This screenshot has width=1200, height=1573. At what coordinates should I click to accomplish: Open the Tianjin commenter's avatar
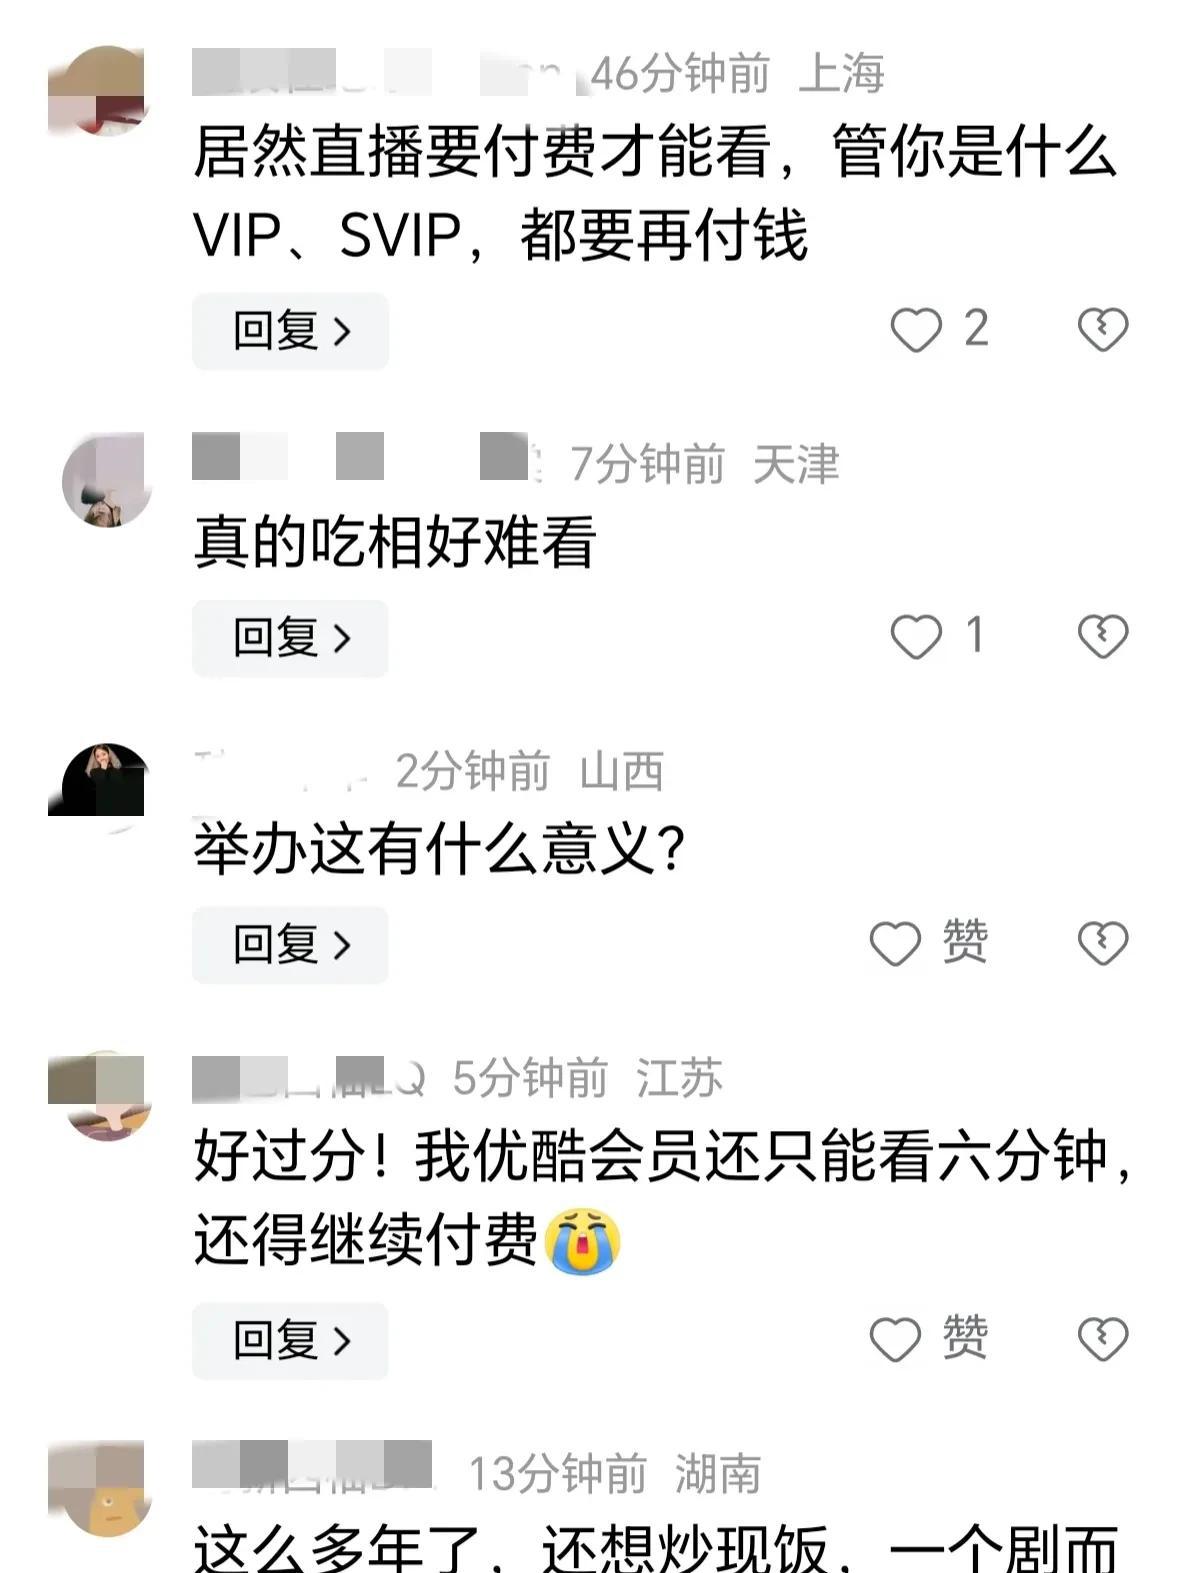click(106, 480)
